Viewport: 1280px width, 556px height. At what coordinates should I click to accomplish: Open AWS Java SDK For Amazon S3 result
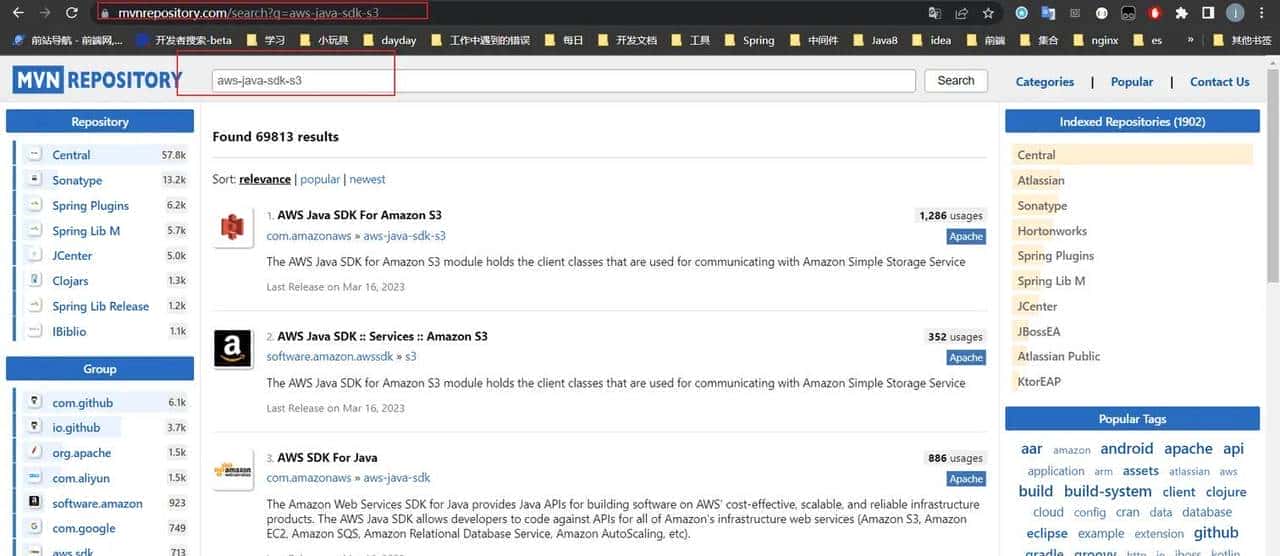(359, 215)
